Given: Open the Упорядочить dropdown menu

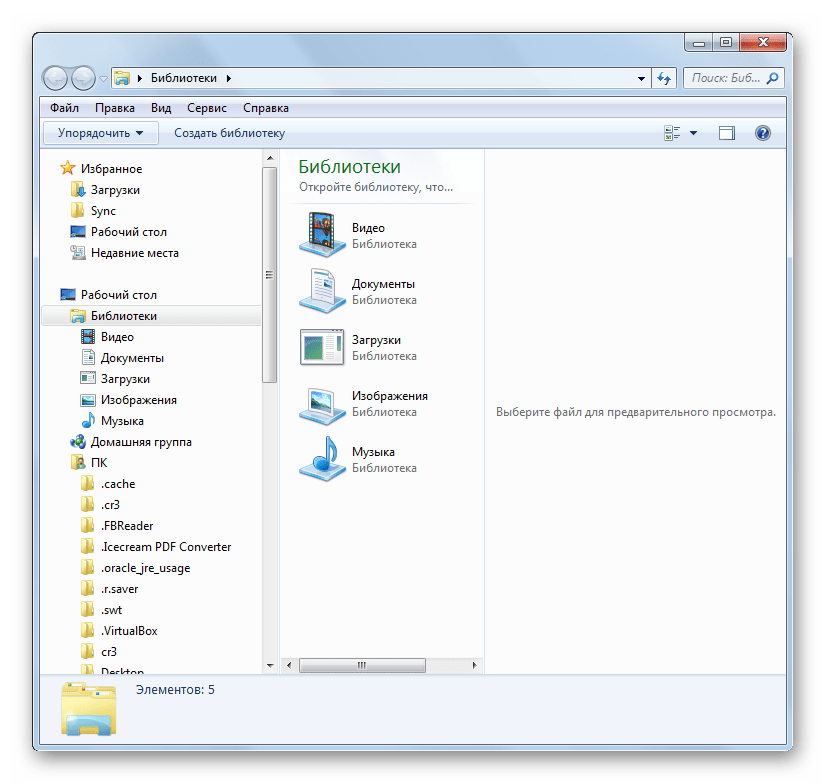Looking at the screenshot, I should pos(100,133).
